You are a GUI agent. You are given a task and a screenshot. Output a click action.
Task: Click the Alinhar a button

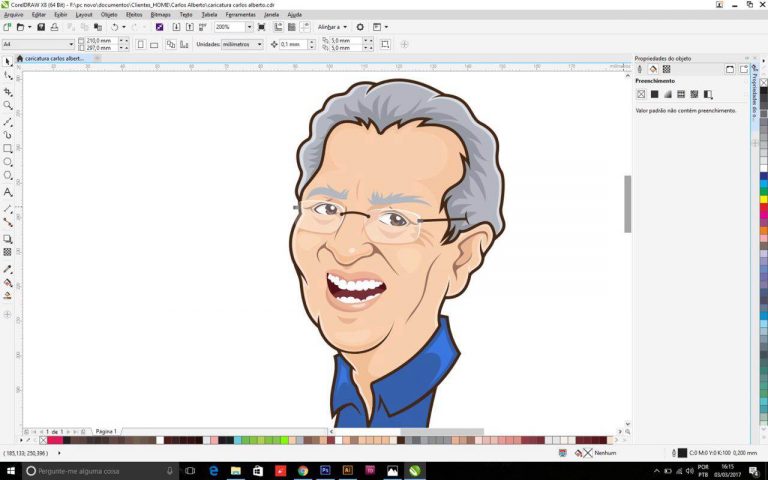[334, 27]
